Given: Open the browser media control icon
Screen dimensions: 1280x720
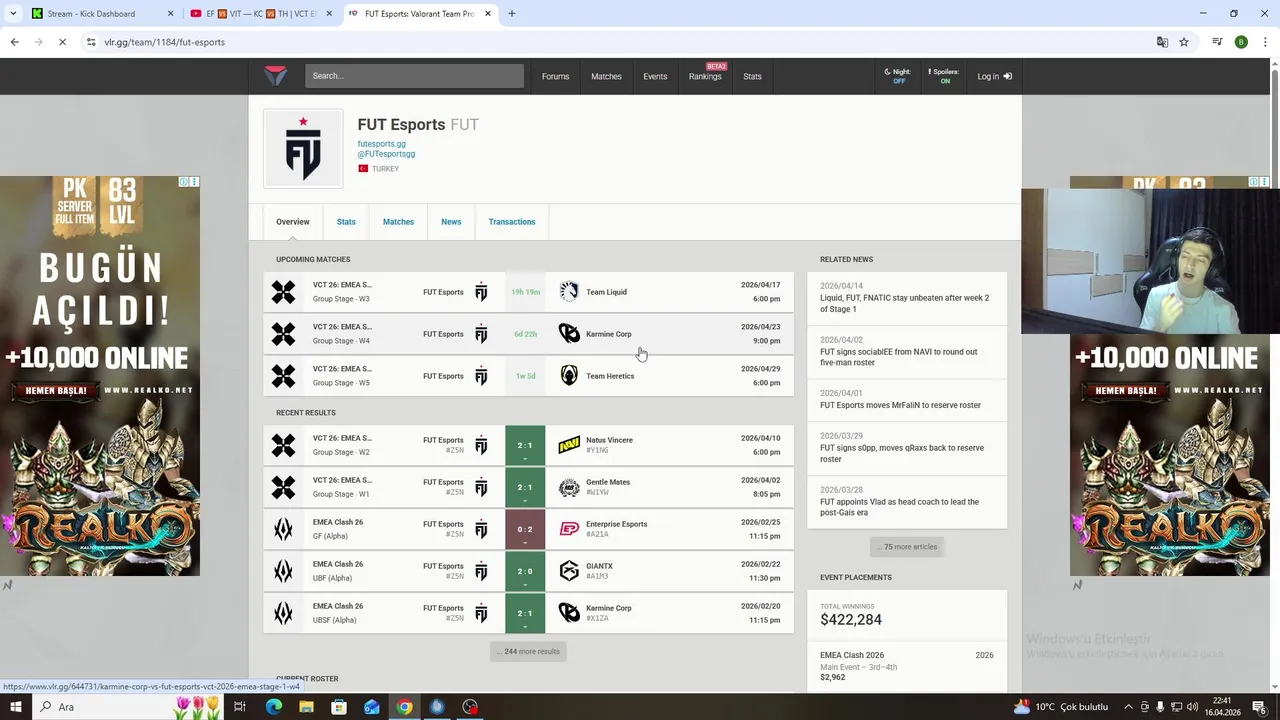Looking at the screenshot, I should click(1217, 42).
